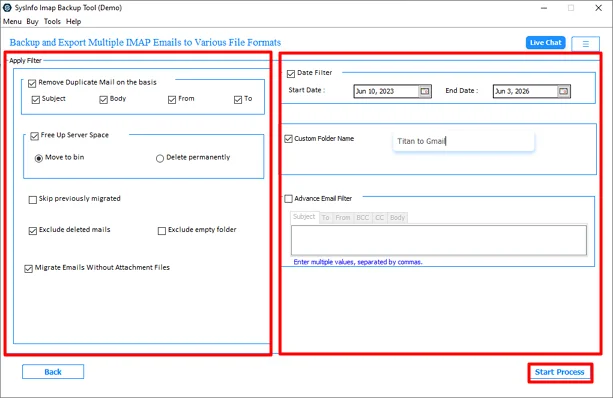Click the End Date field showing Jun 3, 2026
Screen dimensions: 613x398
tap(525, 91)
